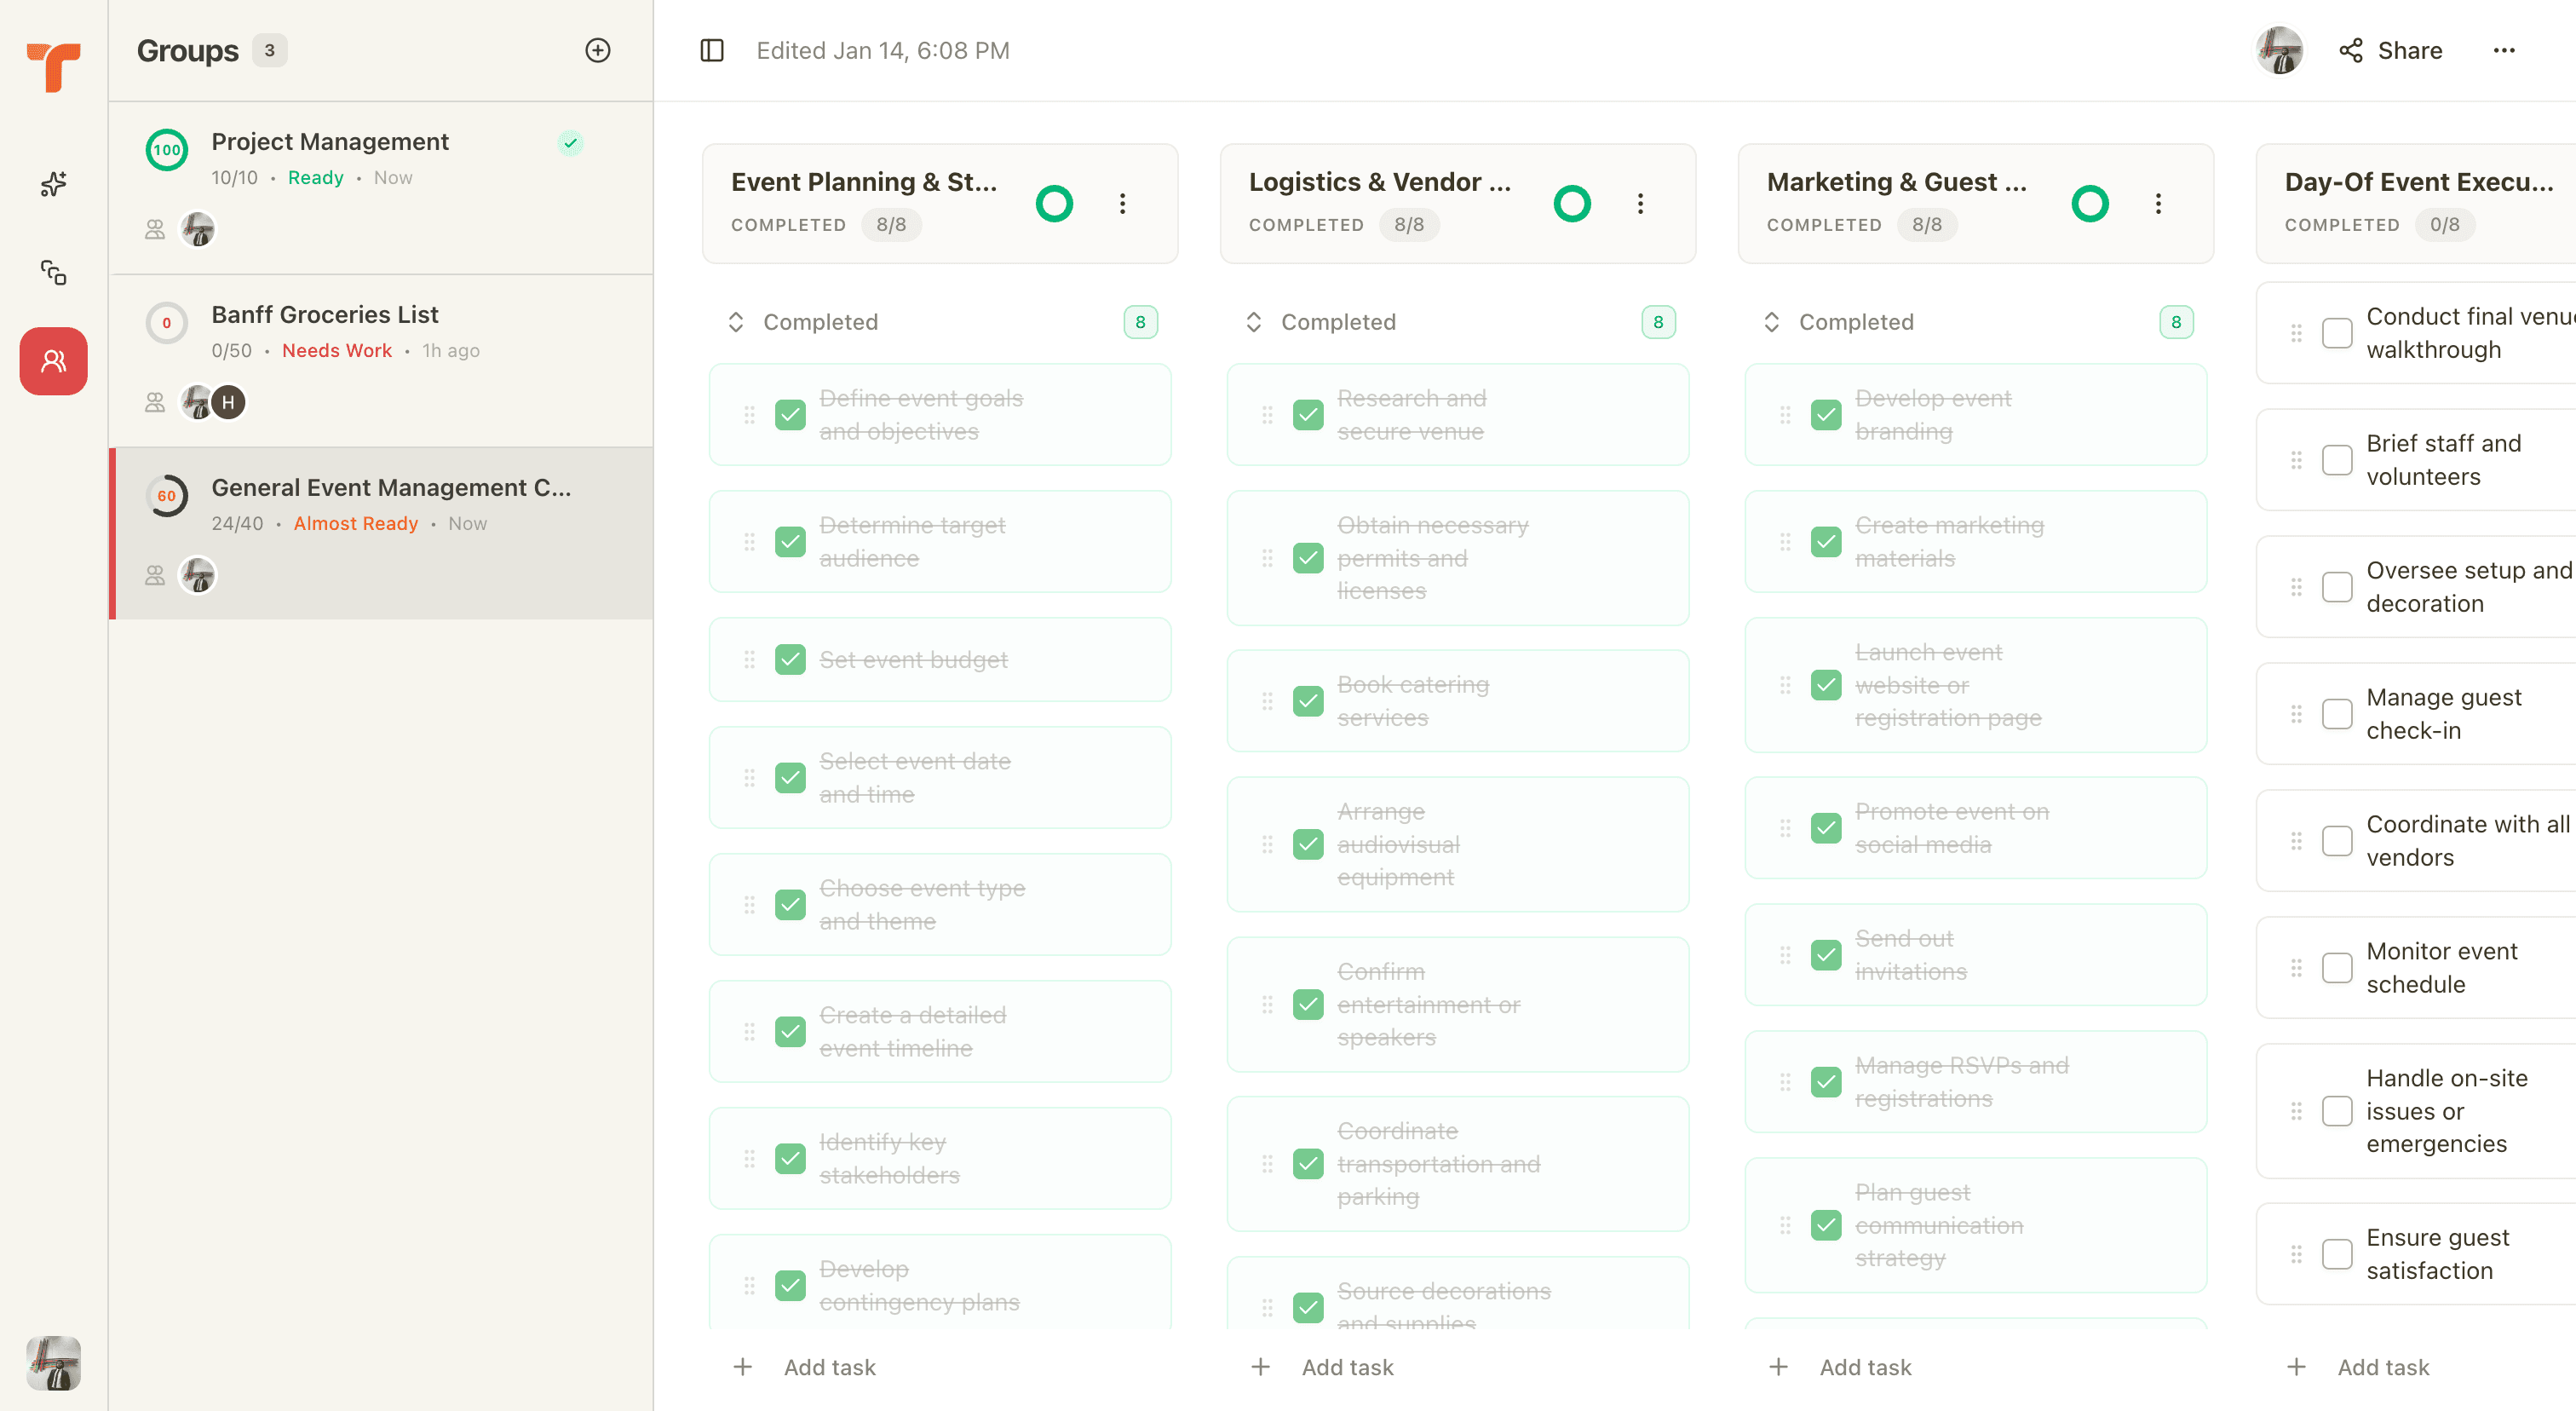2576x1411 pixels.
Task: Click collaborator avatar next to Share
Action: [x=2280, y=50]
